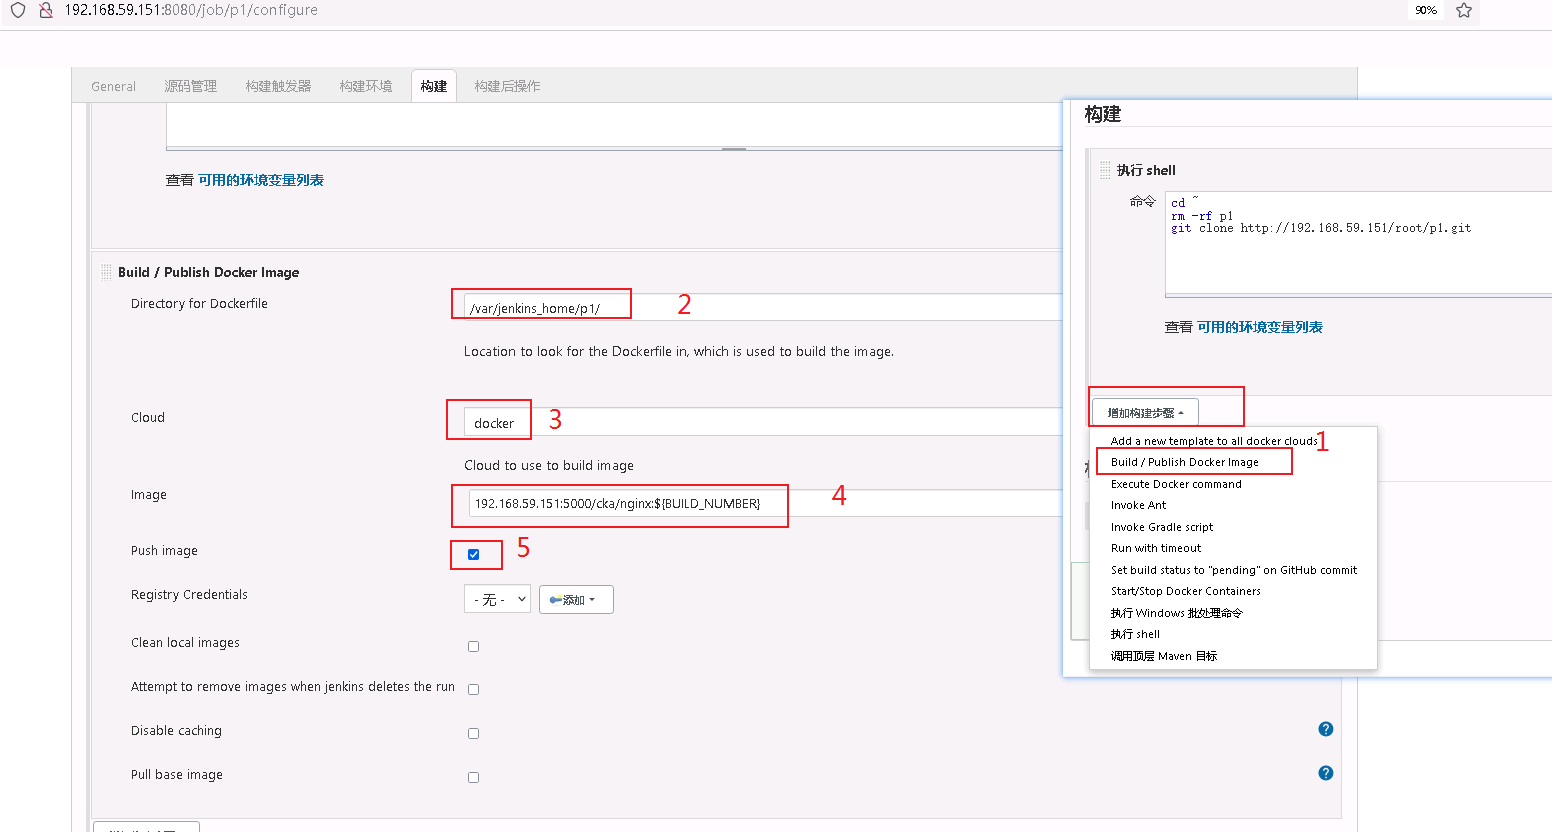Image resolution: width=1552 pixels, height=832 pixels.
Task: Choose 调用顶层 Maven 目标 from the menu
Action: tap(1164, 656)
